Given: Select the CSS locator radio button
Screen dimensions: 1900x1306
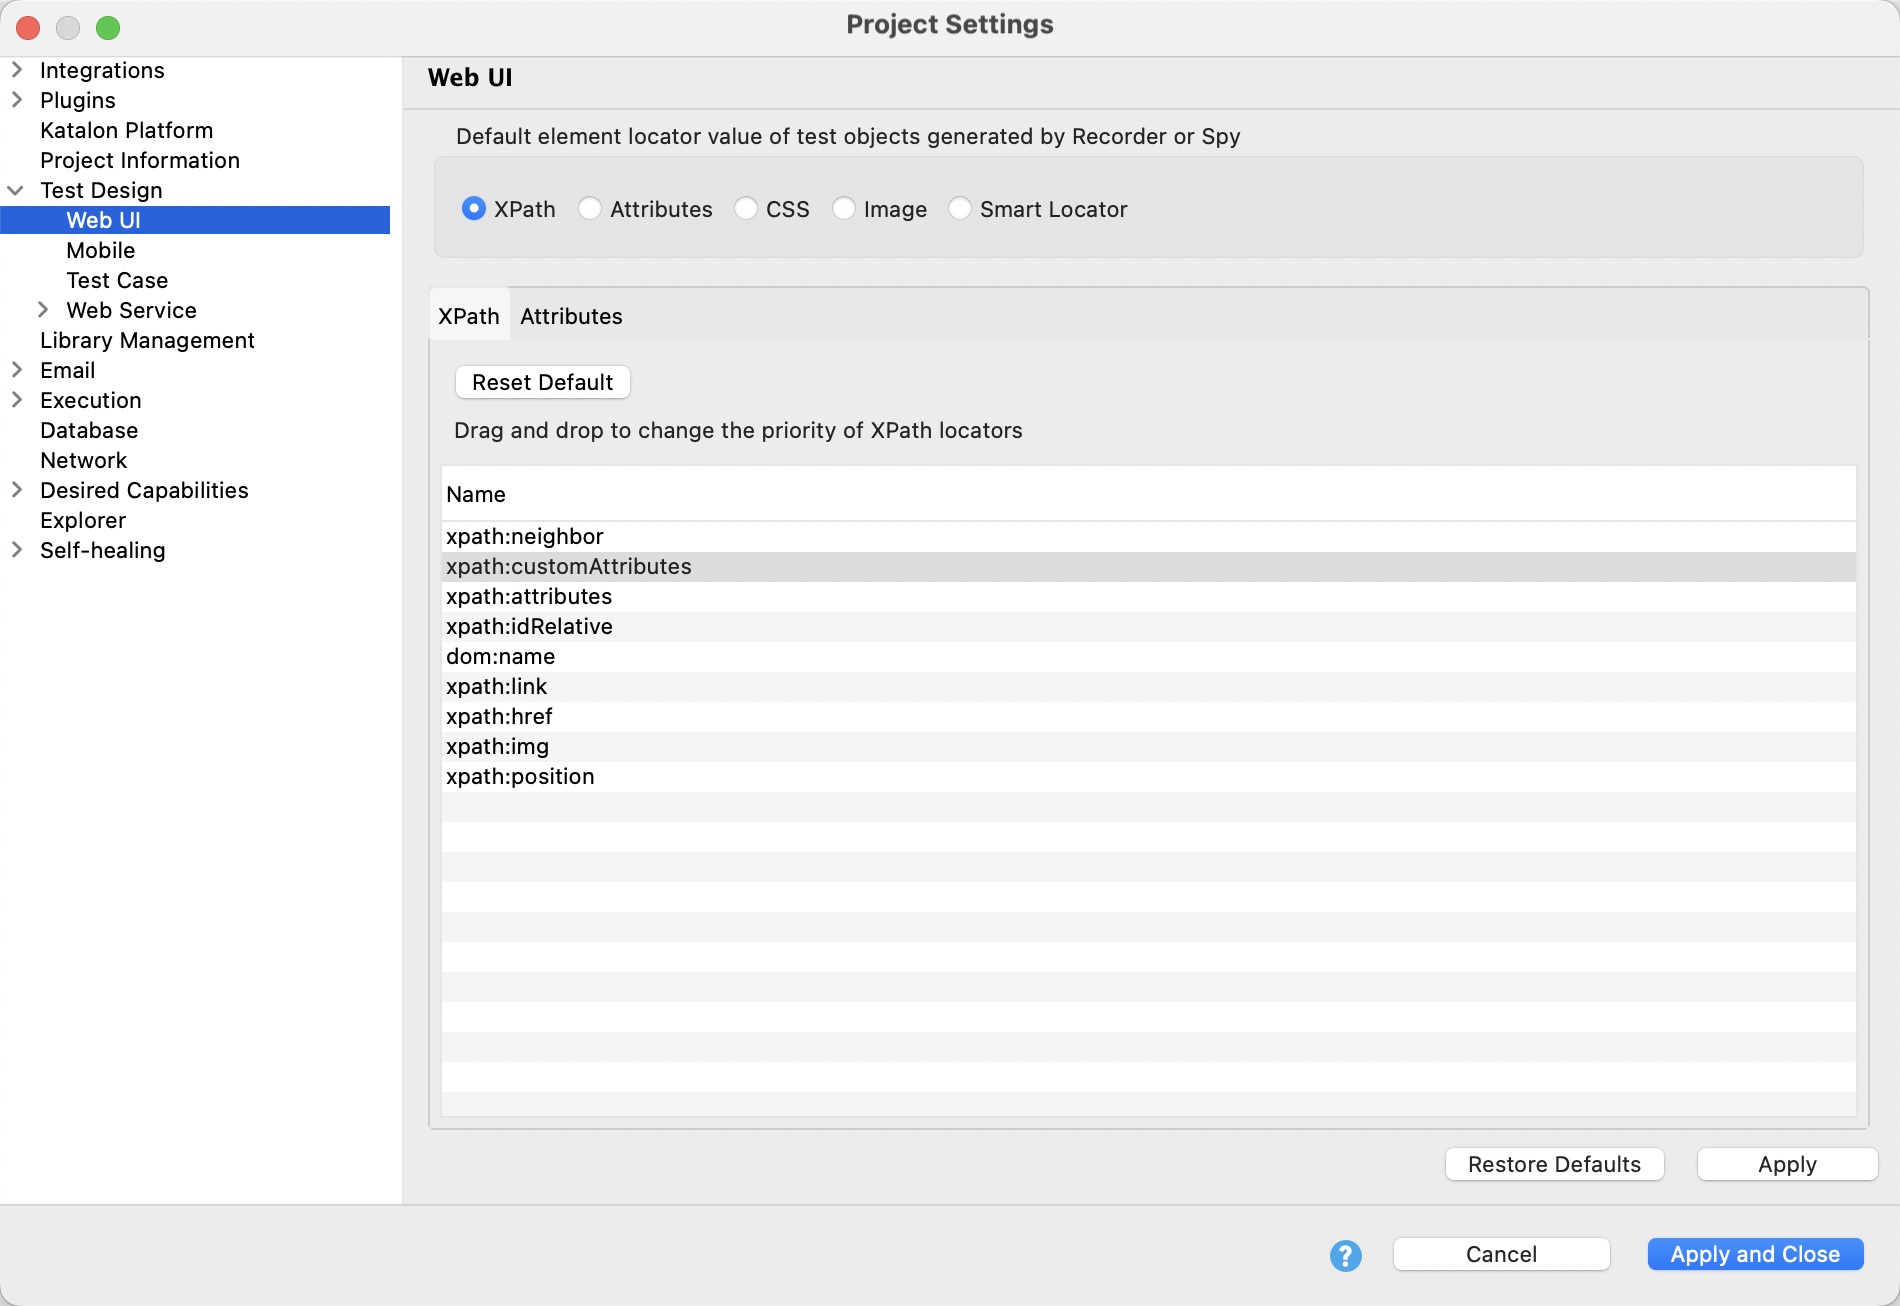Looking at the screenshot, I should click(x=746, y=209).
